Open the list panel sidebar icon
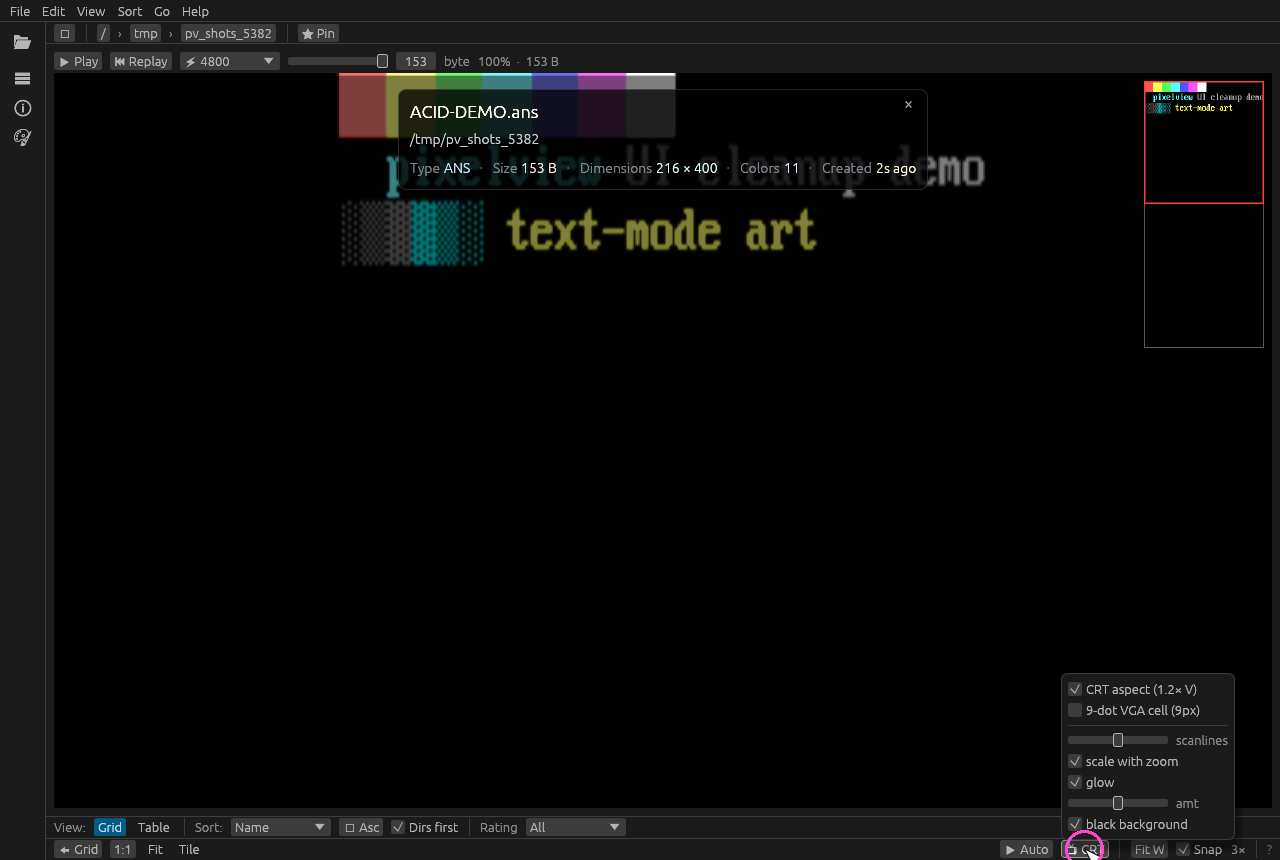1280x860 pixels. click(x=22, y=78)
